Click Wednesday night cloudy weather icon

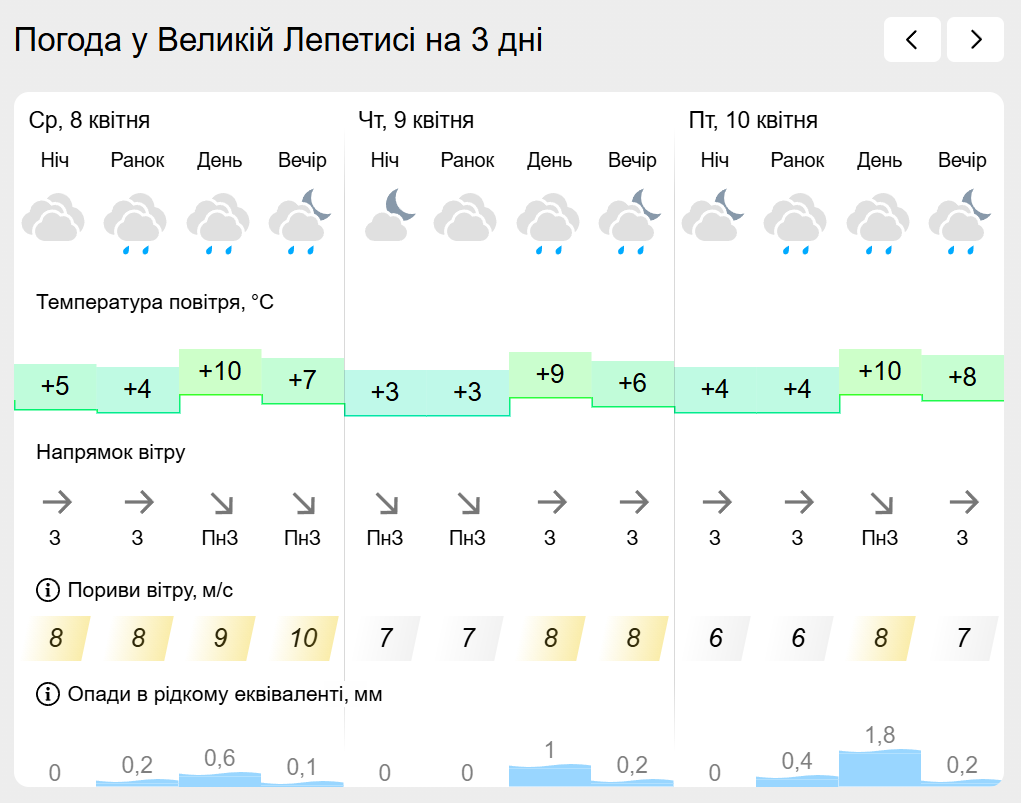(54, 220)
